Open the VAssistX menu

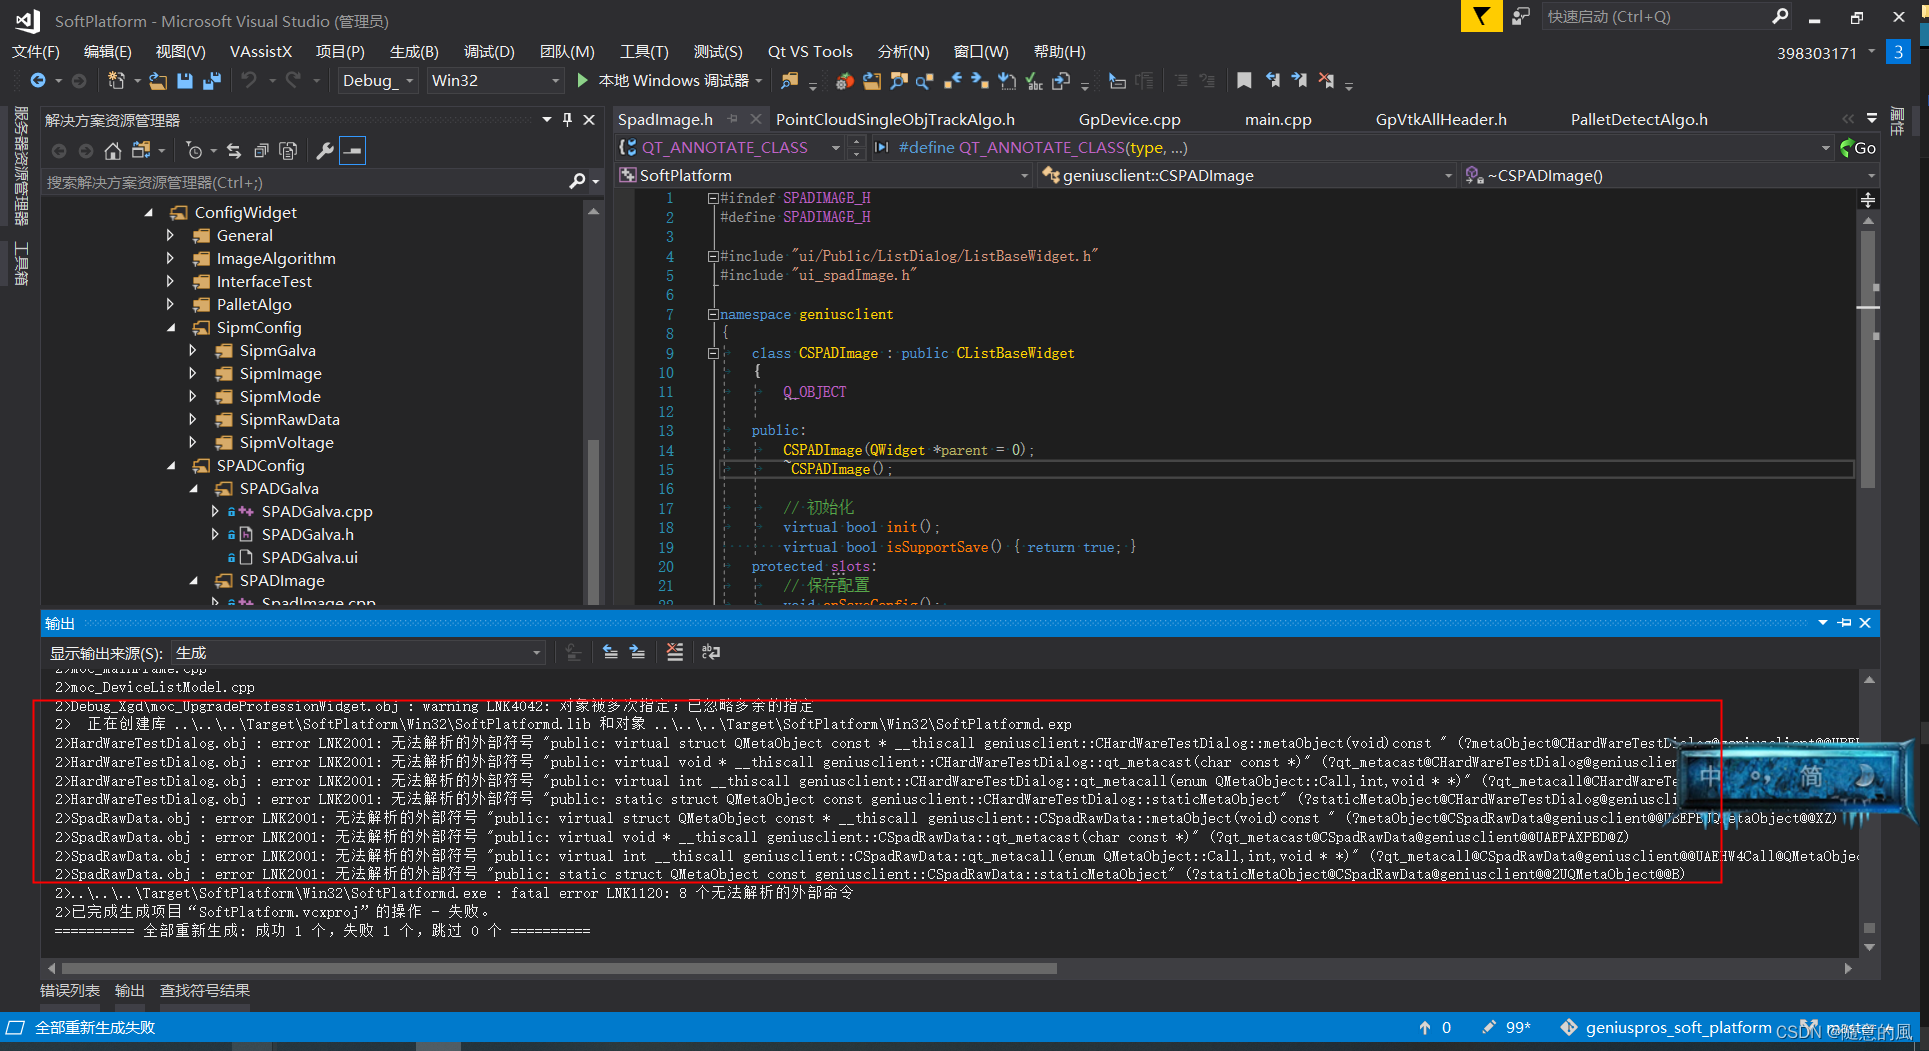tap(261, 52)
